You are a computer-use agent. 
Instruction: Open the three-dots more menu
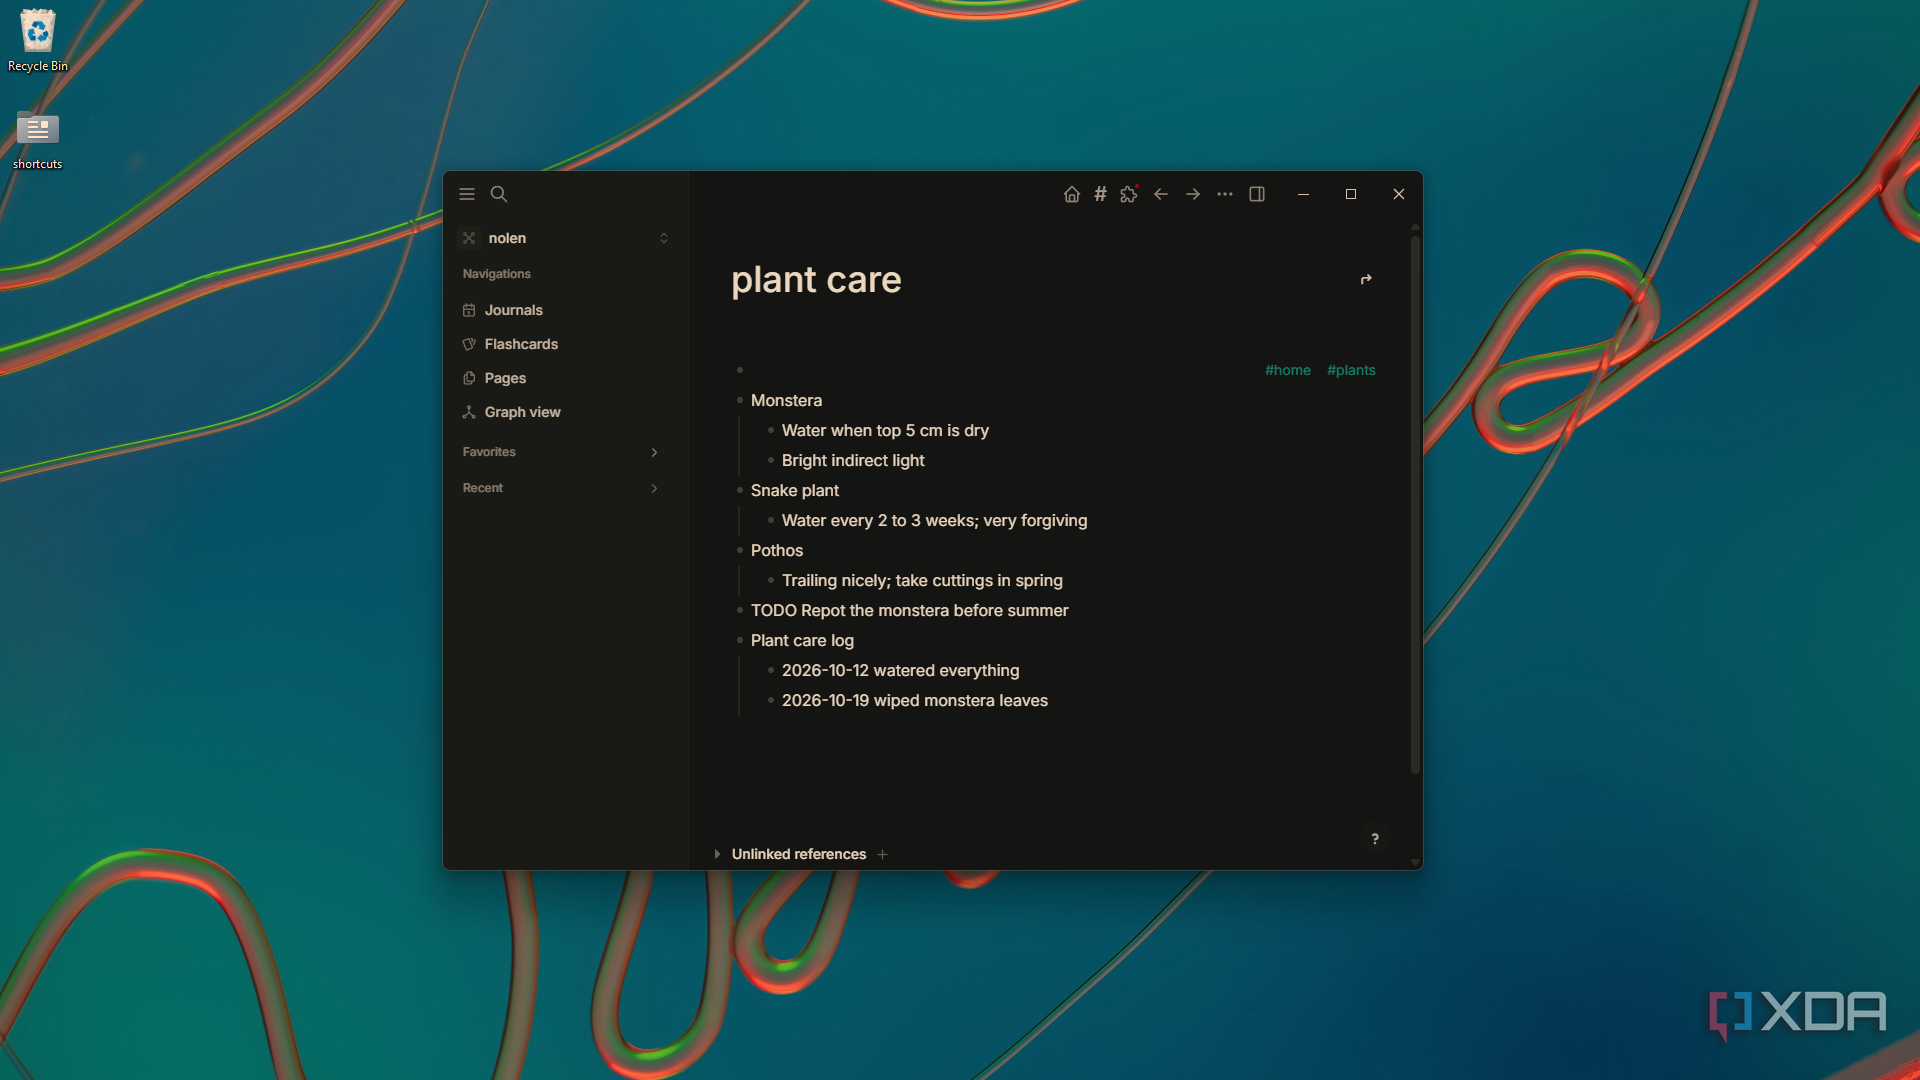click(1225, 194)
